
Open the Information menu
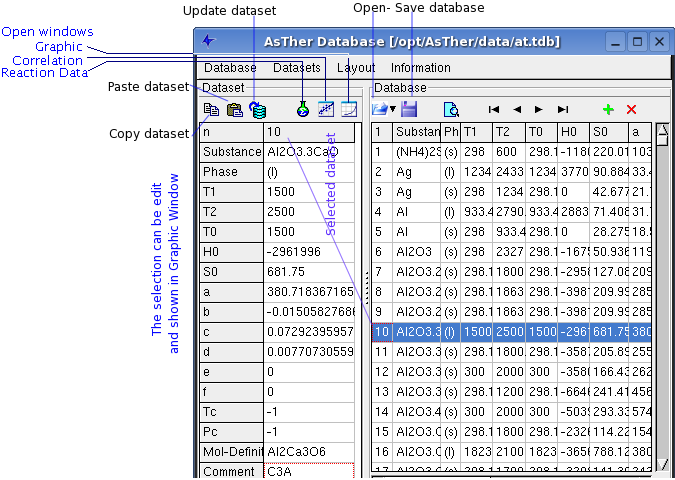(x=420, y=68)
